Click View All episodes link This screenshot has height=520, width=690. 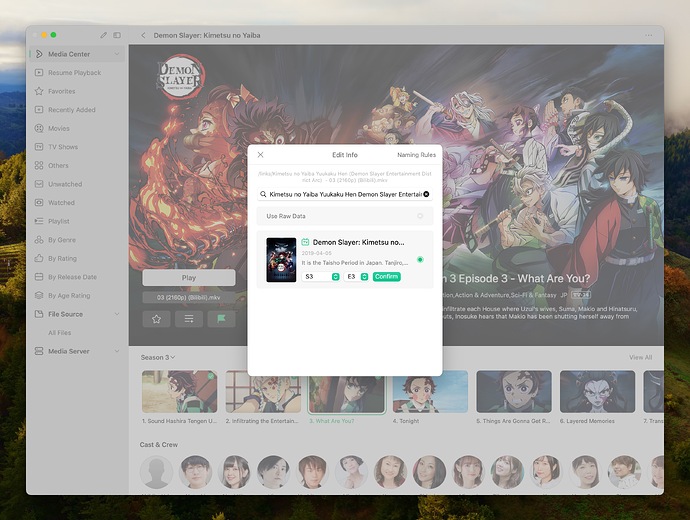point(640,357)
